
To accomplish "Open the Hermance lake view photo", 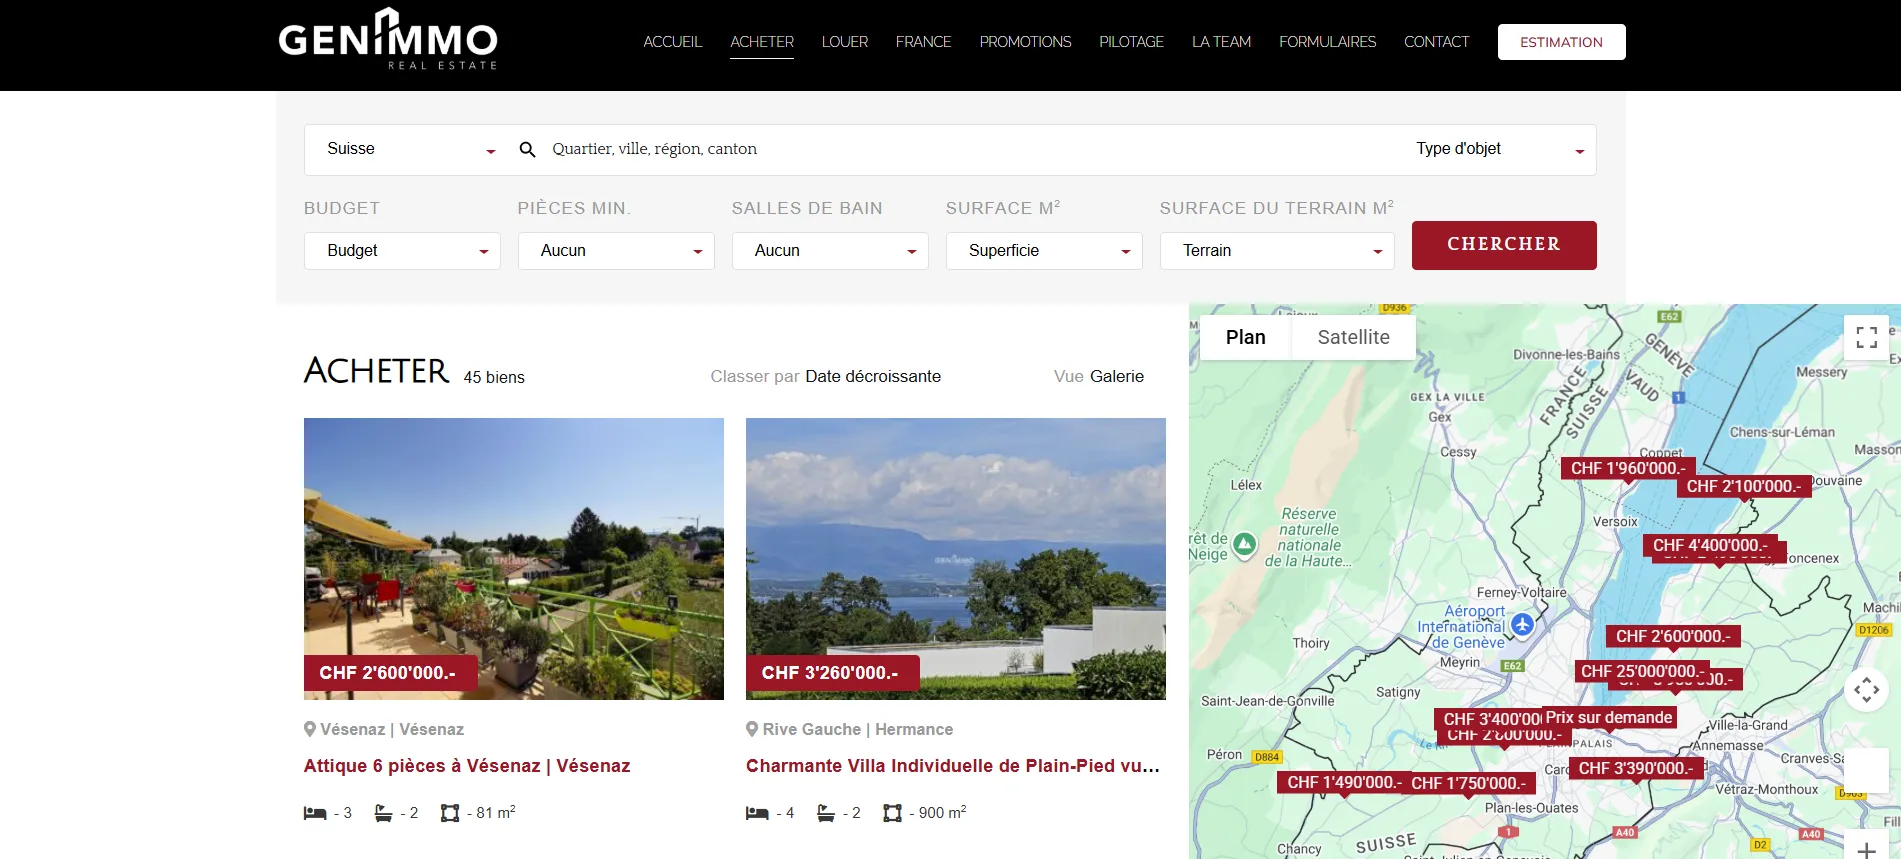I will [x=956, y=559].
